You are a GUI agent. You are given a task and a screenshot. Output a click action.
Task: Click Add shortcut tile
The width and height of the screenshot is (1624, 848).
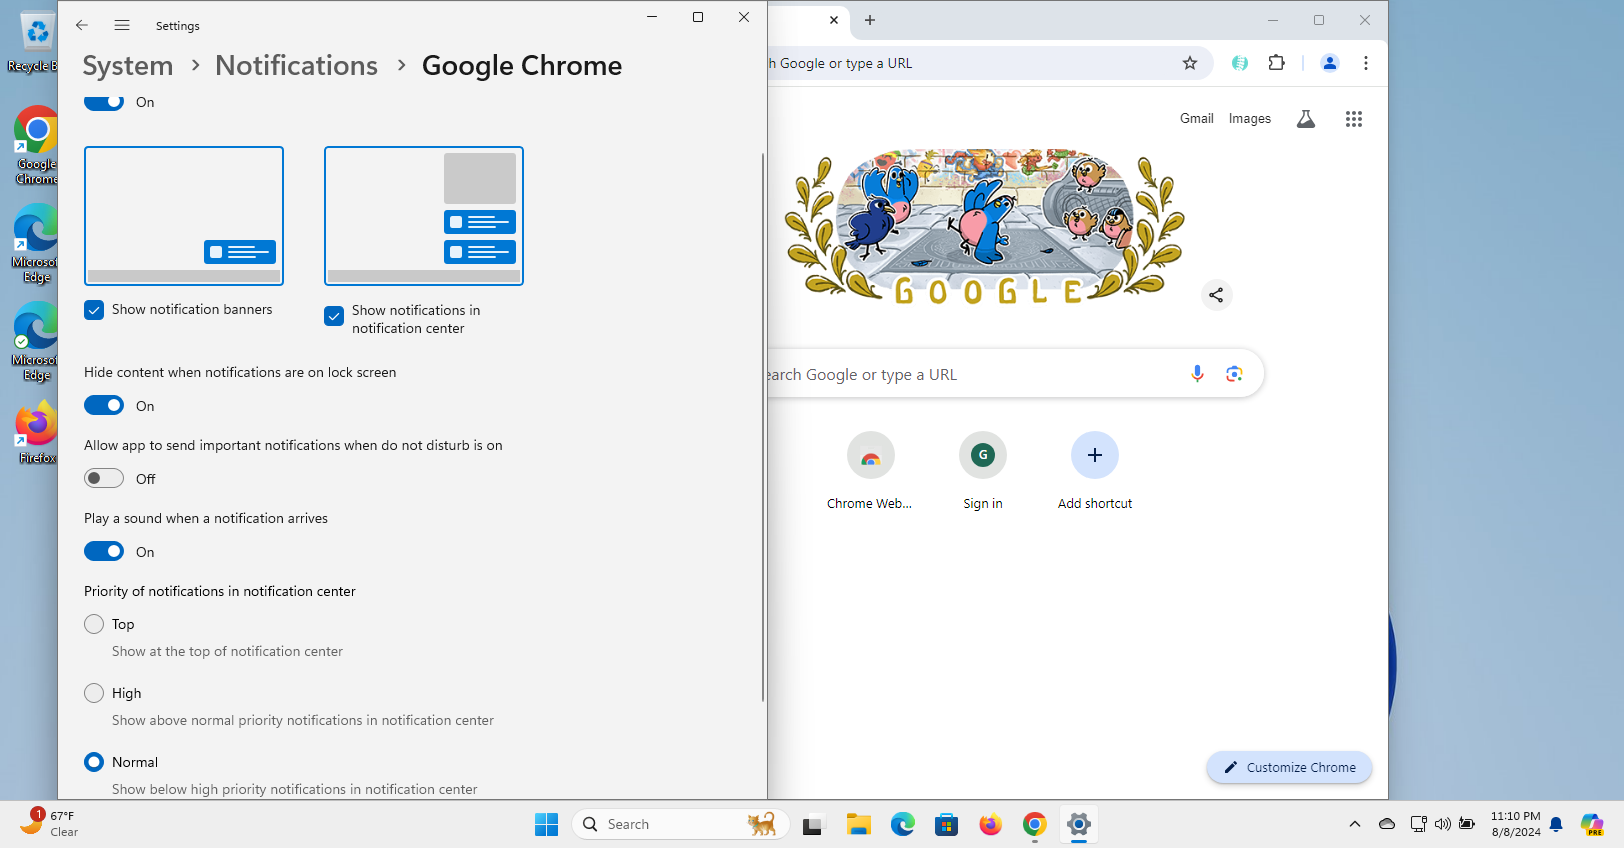tap(1095, 471)
